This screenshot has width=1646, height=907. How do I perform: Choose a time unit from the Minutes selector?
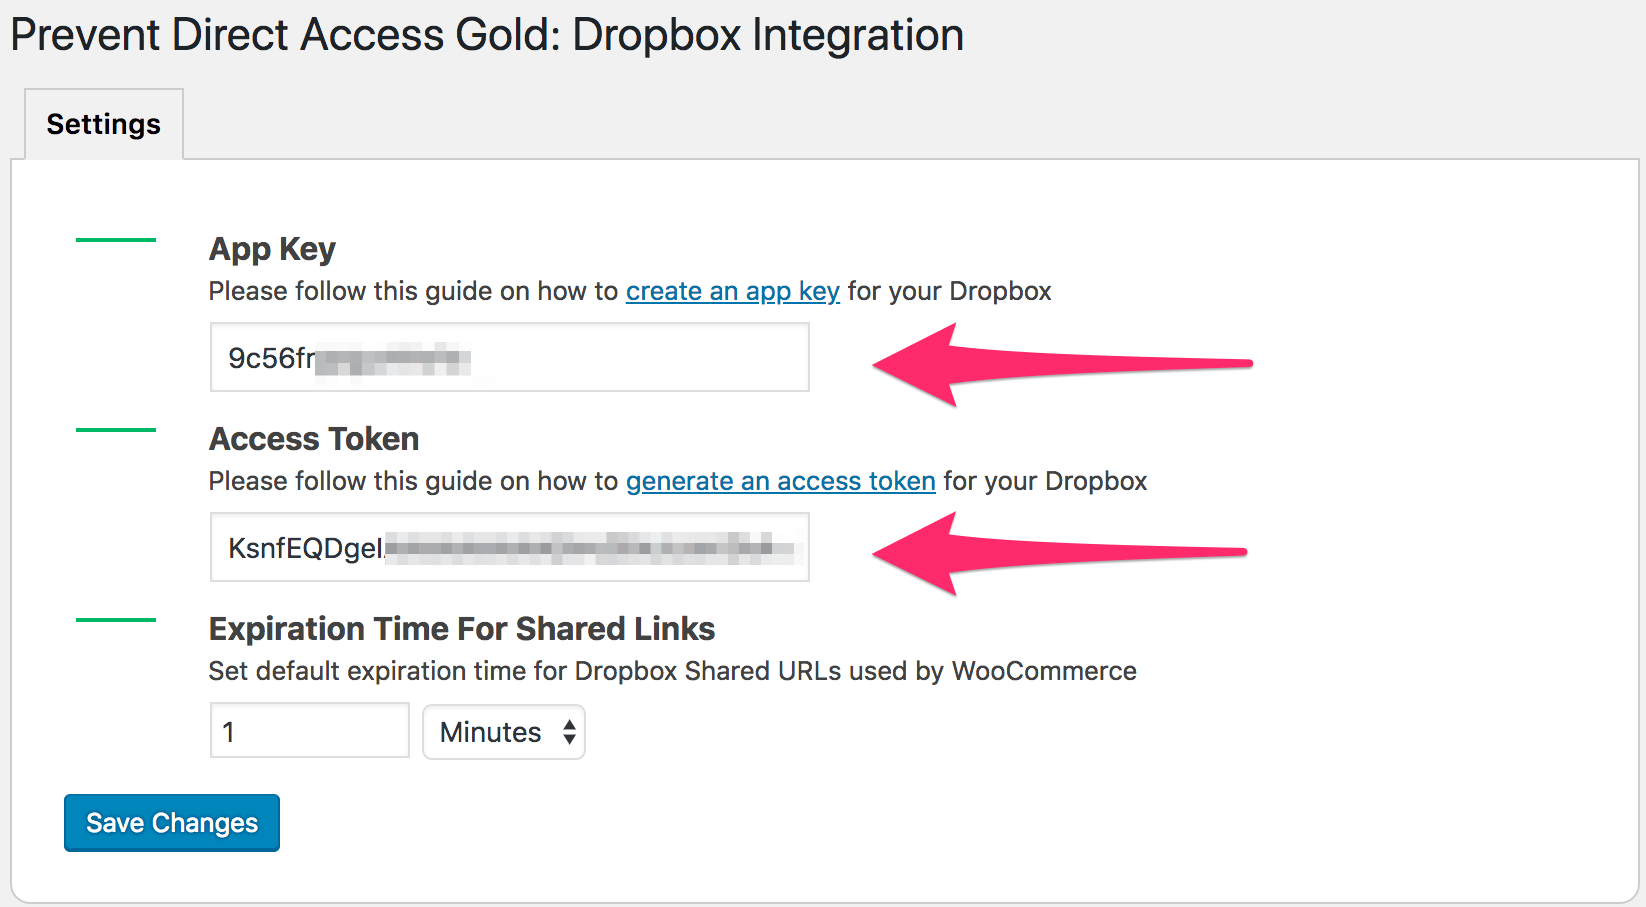tap(503, 732)
